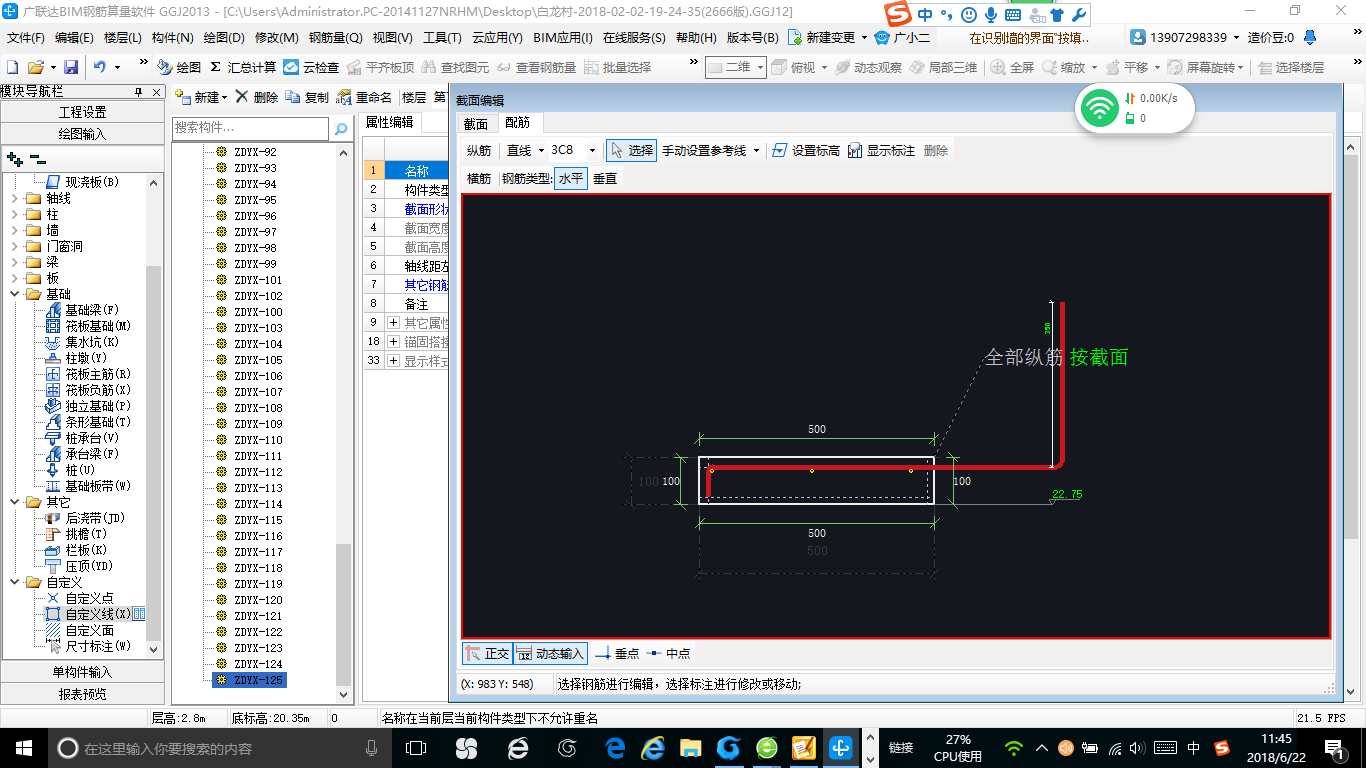Toggle 中点 midpoint snap
Screen dimensions: 1366x768
[668, 653]
